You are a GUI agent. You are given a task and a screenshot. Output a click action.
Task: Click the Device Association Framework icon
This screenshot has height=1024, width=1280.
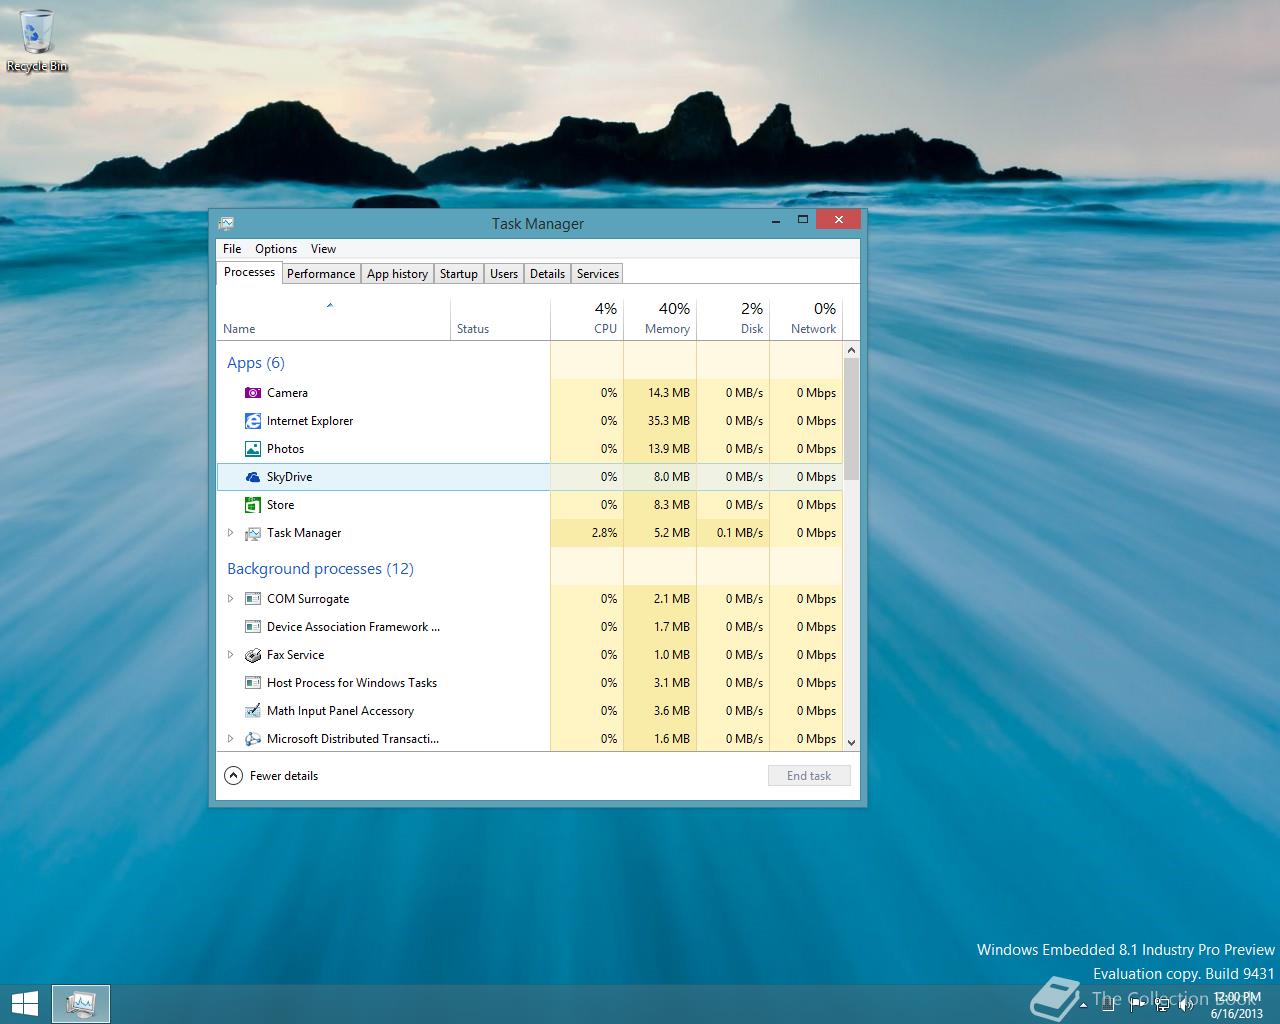(253, 627)
